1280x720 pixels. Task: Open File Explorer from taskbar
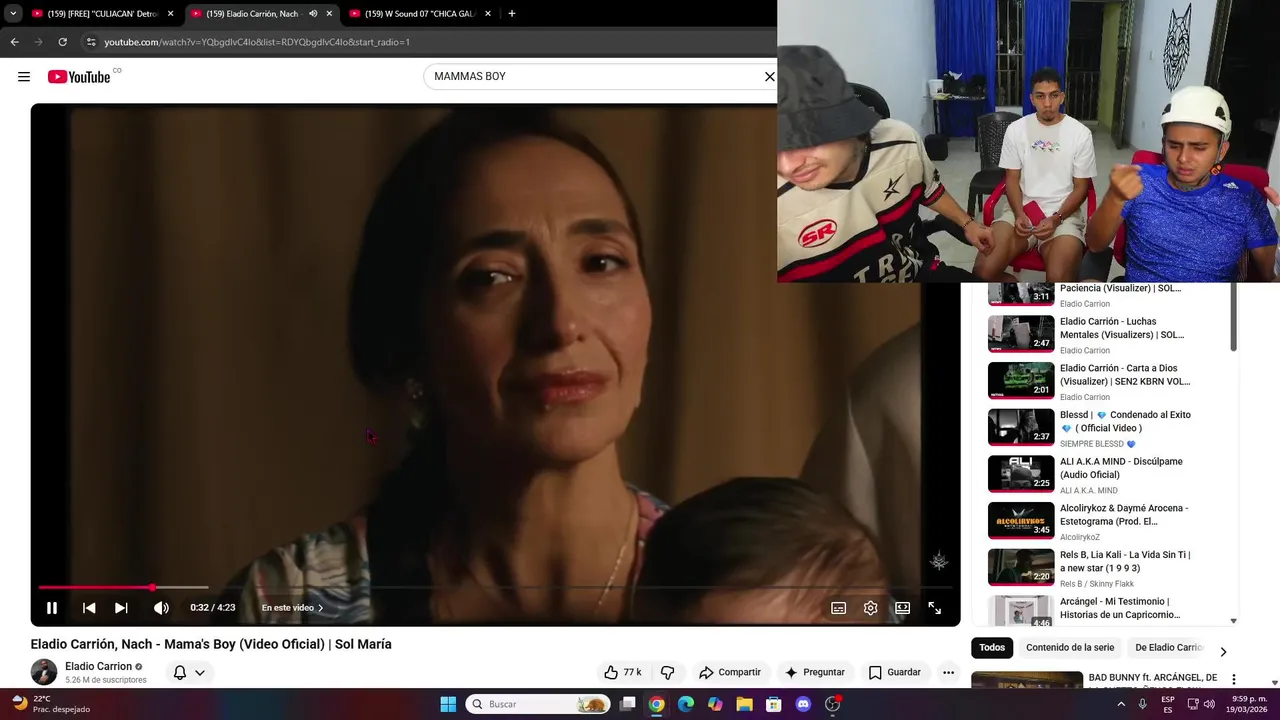(x=744, y=704)
